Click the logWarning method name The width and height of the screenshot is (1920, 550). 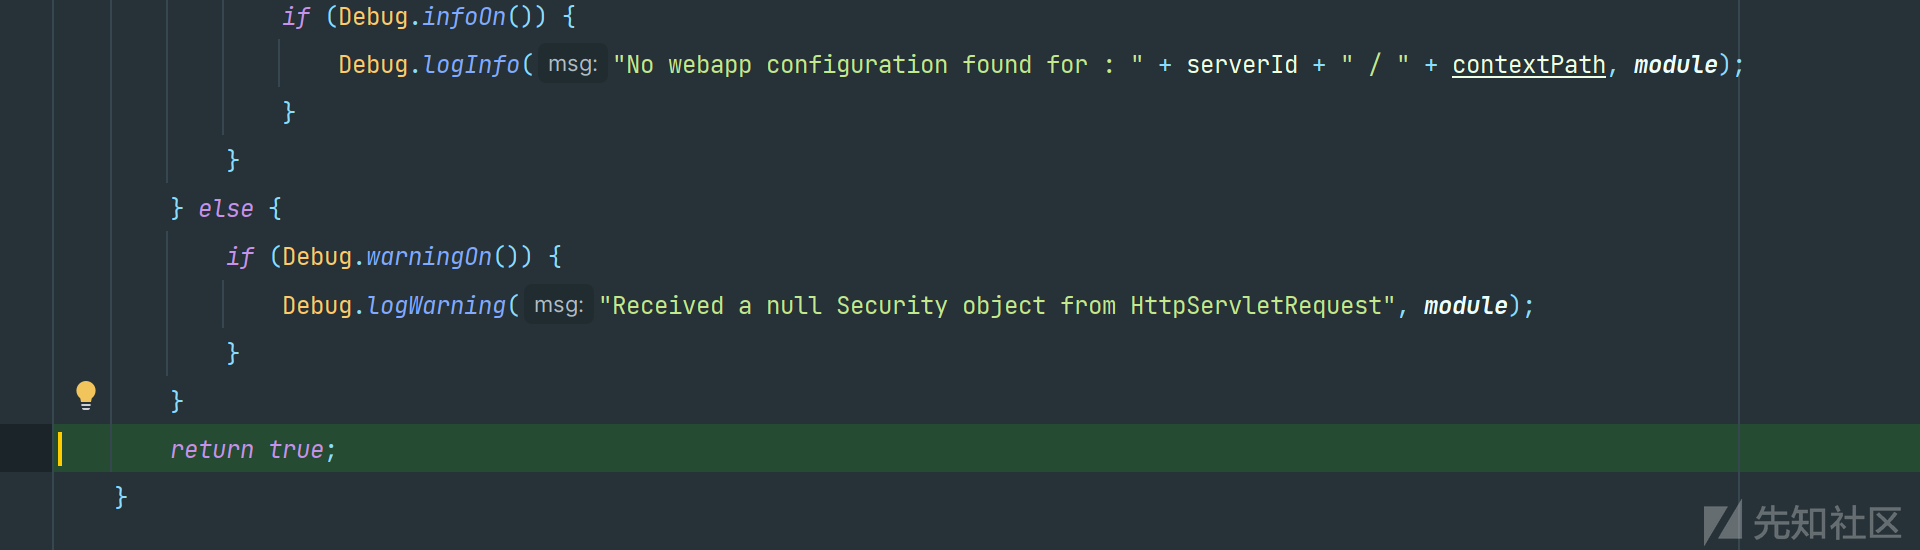(437, 306)
